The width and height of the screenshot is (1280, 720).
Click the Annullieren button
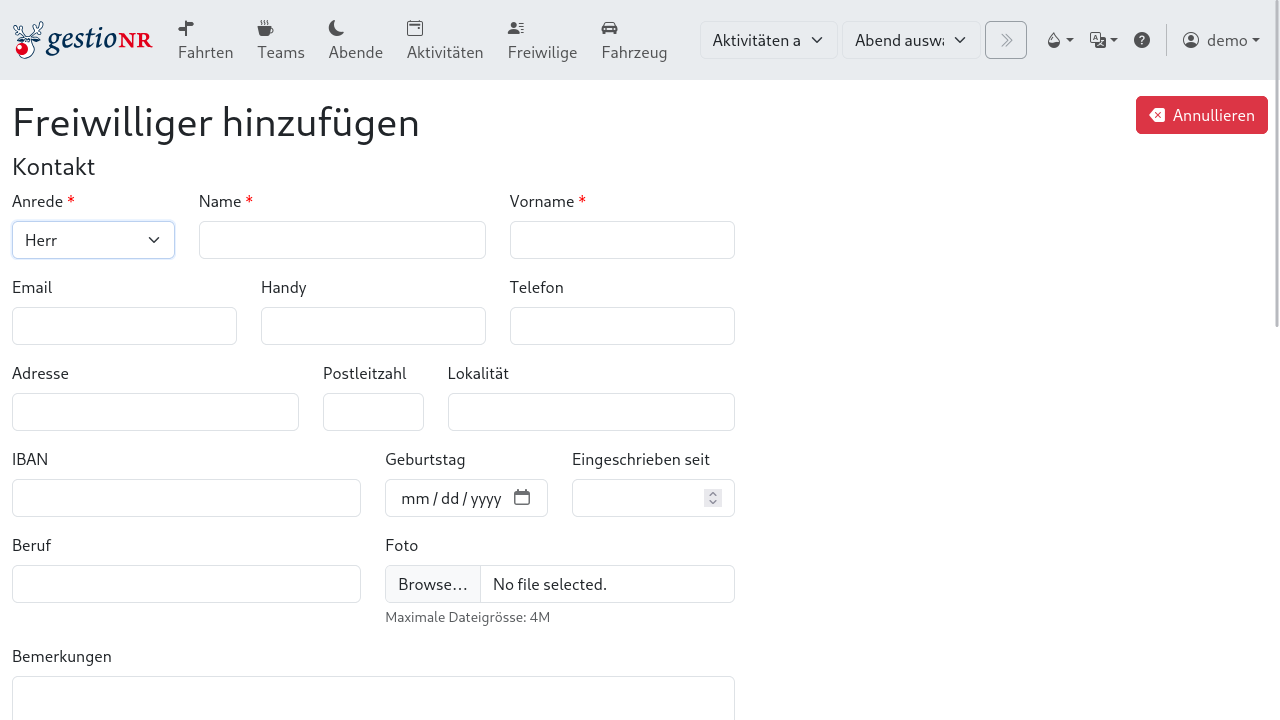pos(1201,115)
